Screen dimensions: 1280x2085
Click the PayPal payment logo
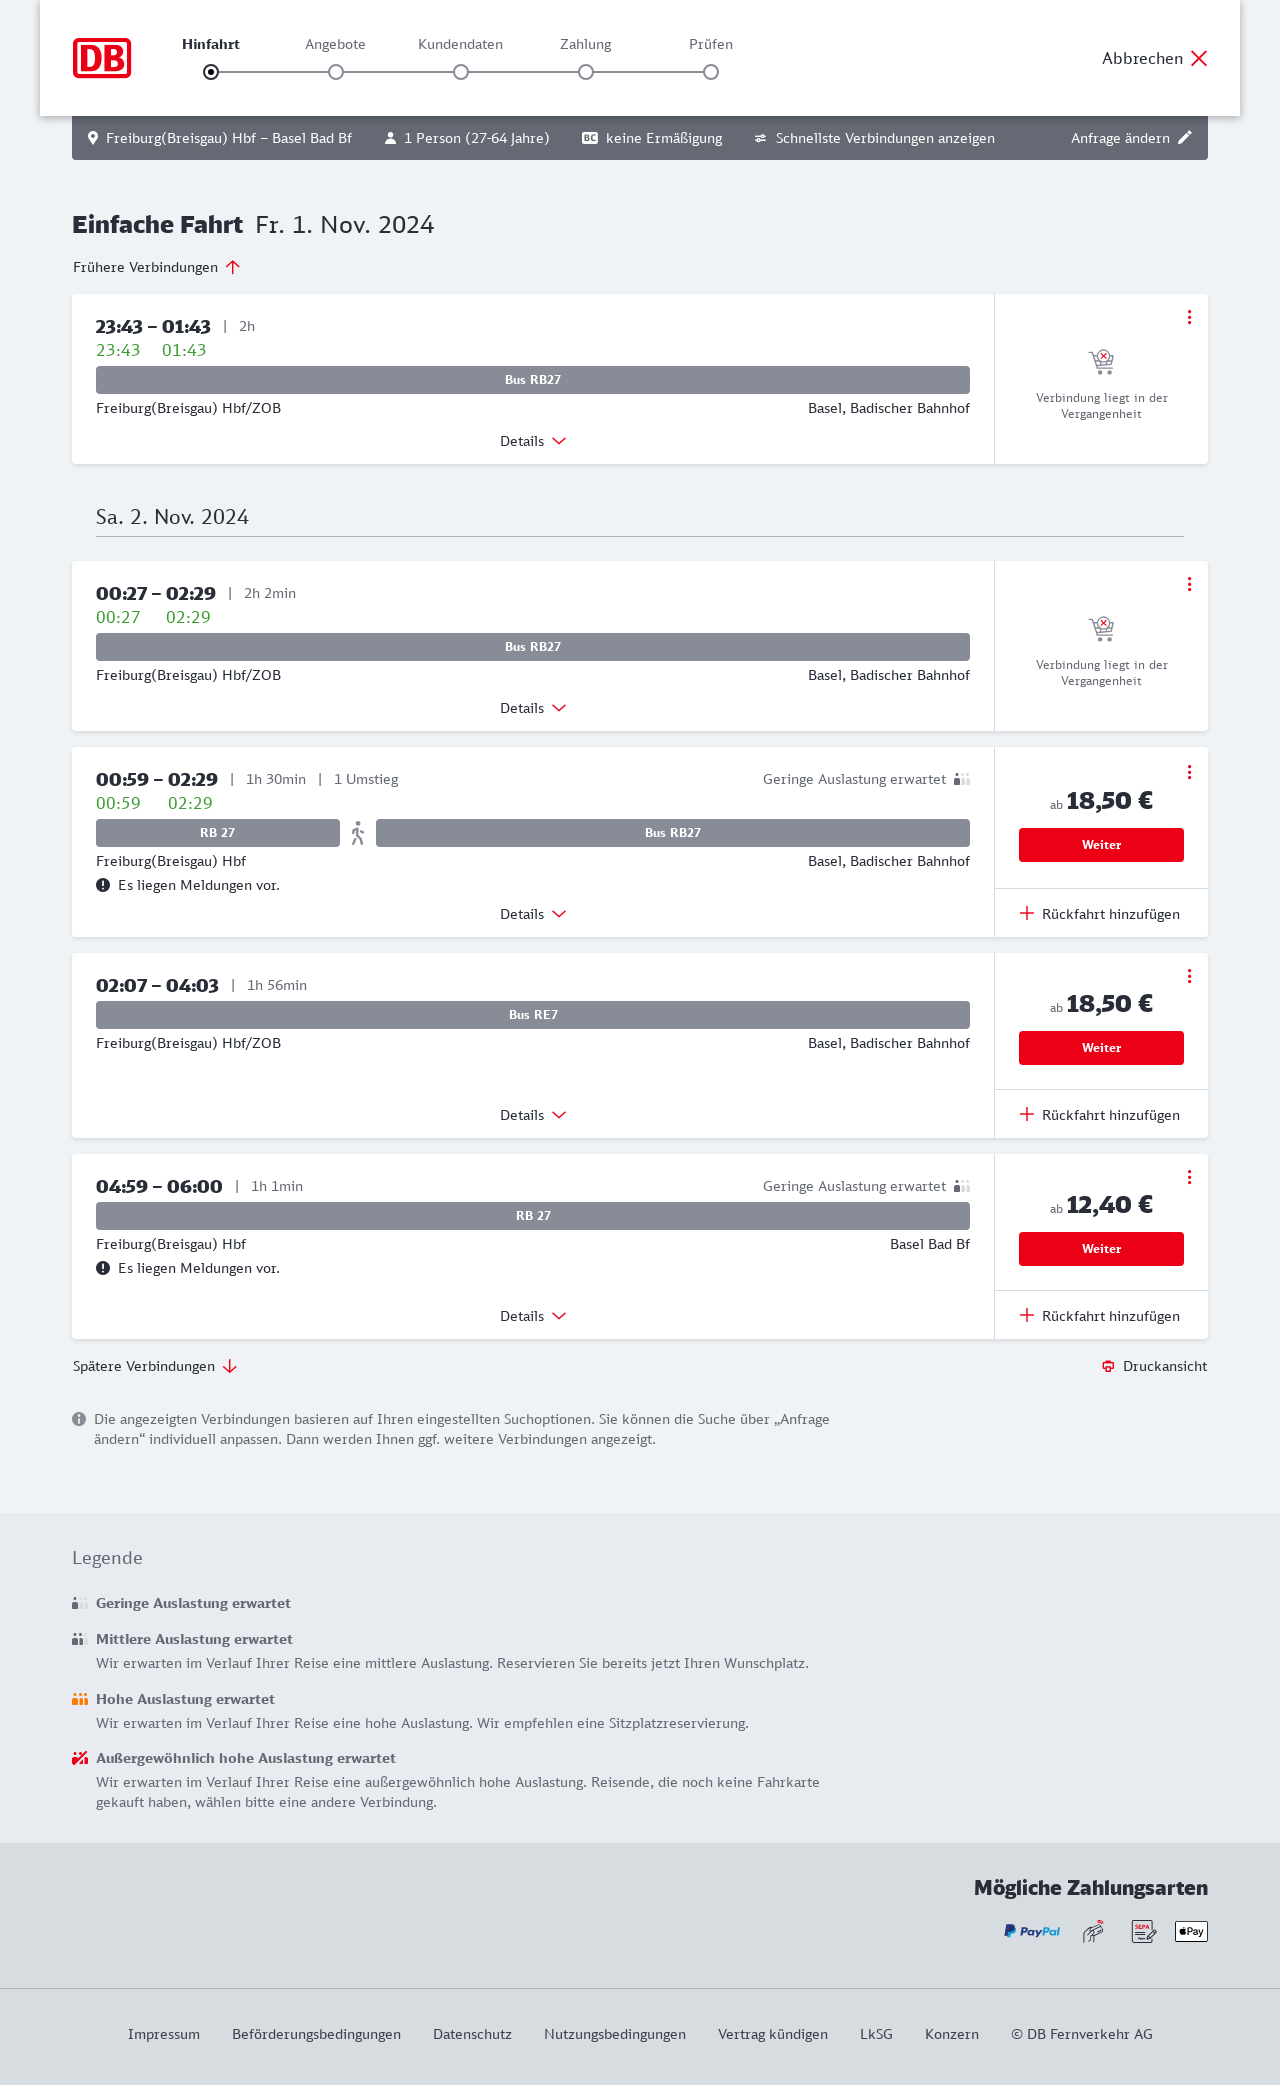pyautogui.click(x=1032, y=1931)
